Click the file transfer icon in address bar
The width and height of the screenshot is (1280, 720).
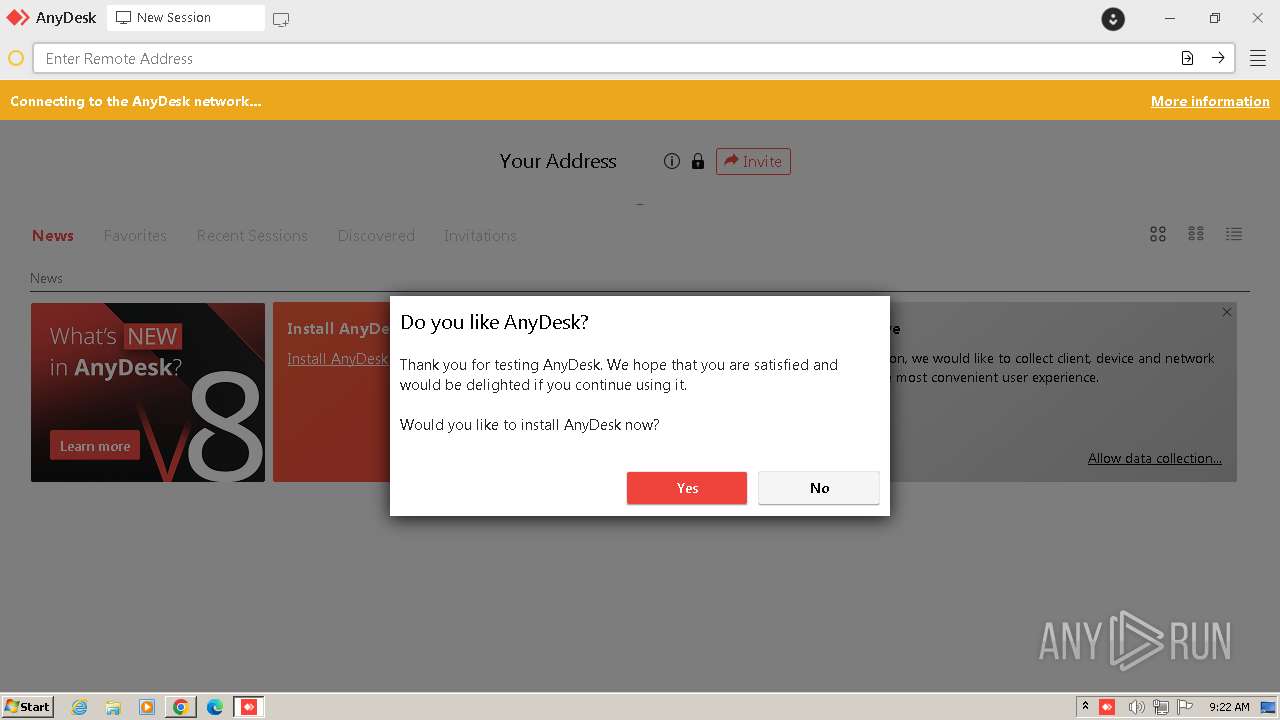pos(1187,58)
